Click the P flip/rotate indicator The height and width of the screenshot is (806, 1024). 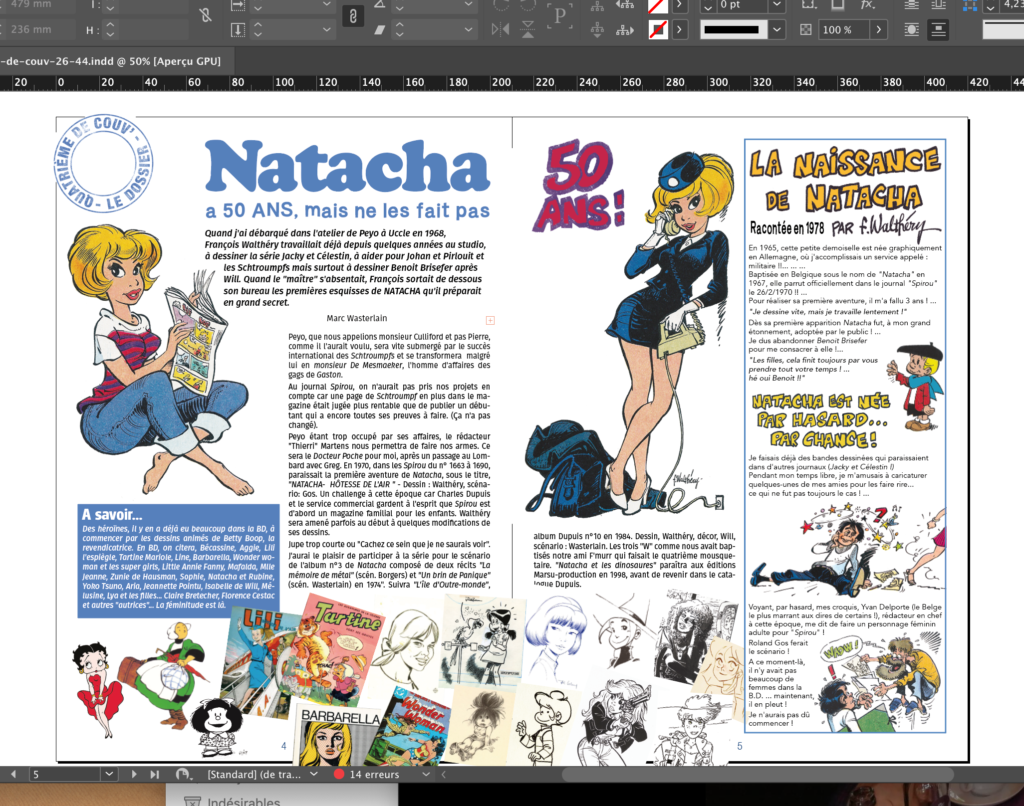click(x=559, y=16)
